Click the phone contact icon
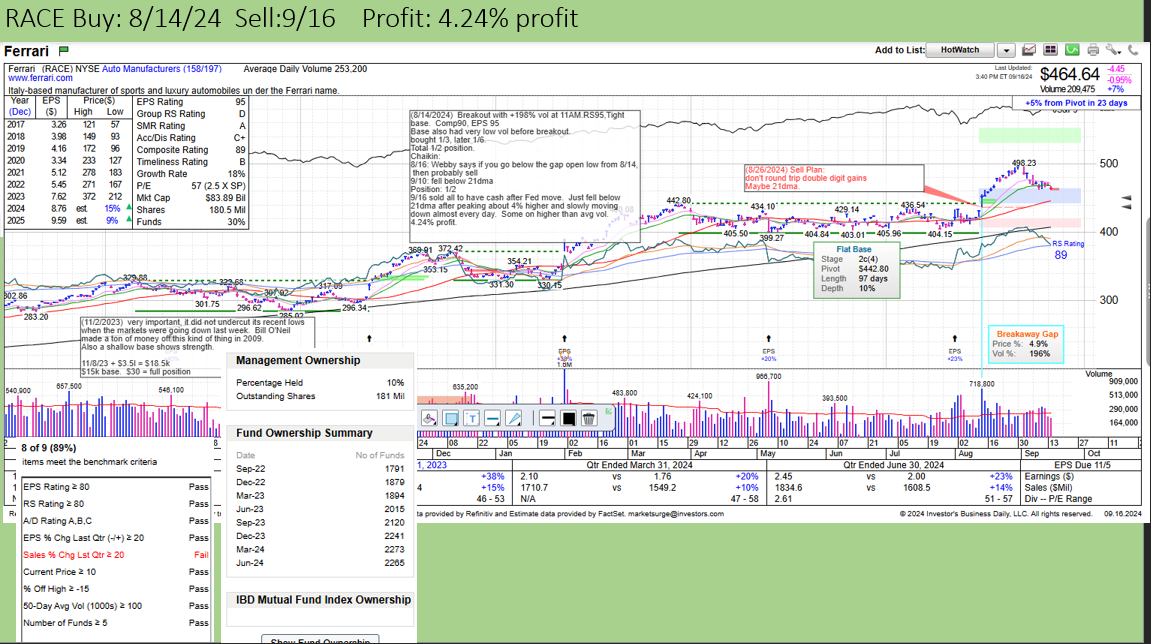1151x644 pixels. (1134, 50)
